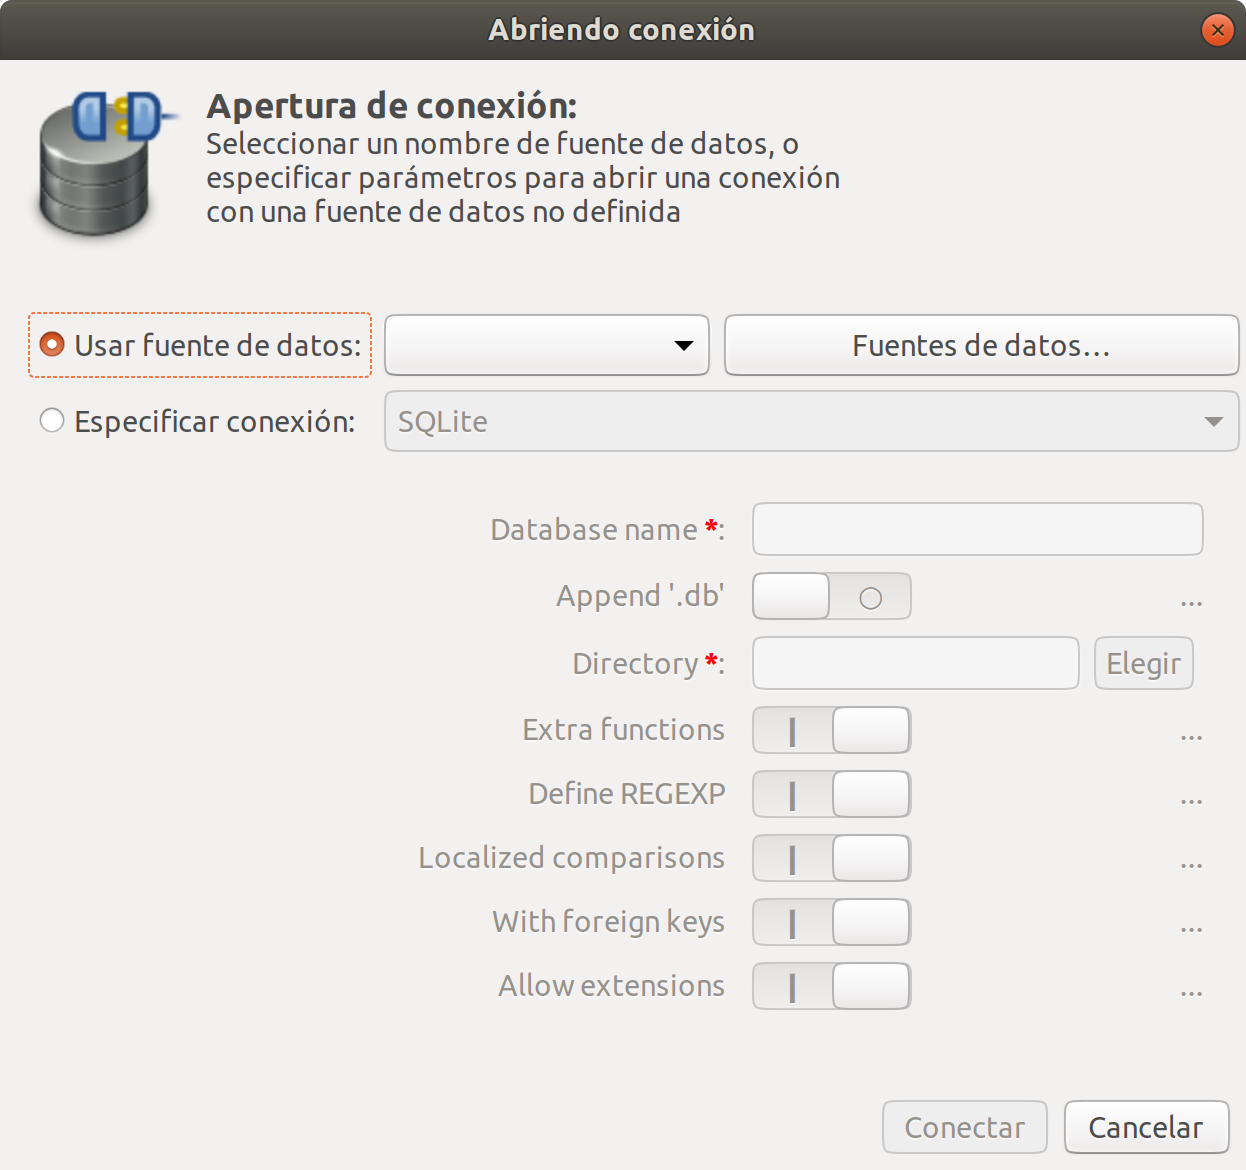Click the ellipsis next to Append '.db'
The width and height of the screenshot is (1246, 1170).
tap(1191, 603)
